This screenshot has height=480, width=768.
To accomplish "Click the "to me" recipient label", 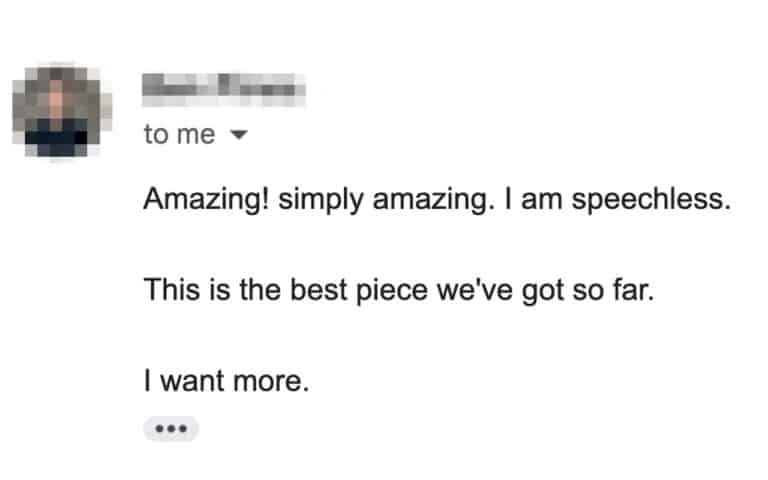I will [x=179, y=135].
